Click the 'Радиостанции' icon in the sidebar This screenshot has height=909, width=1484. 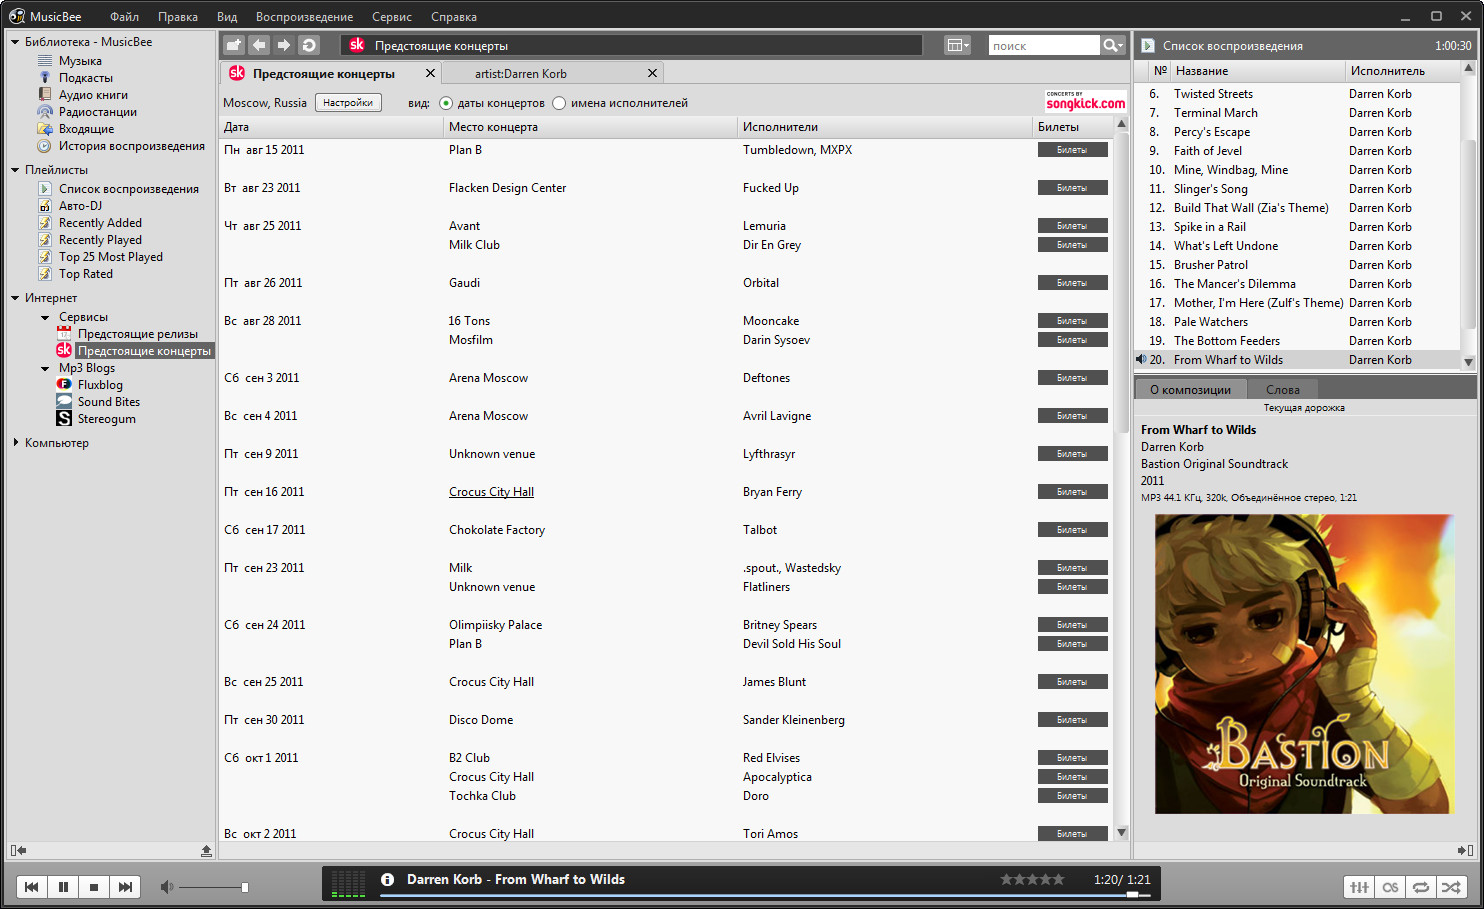click(45, 112)
